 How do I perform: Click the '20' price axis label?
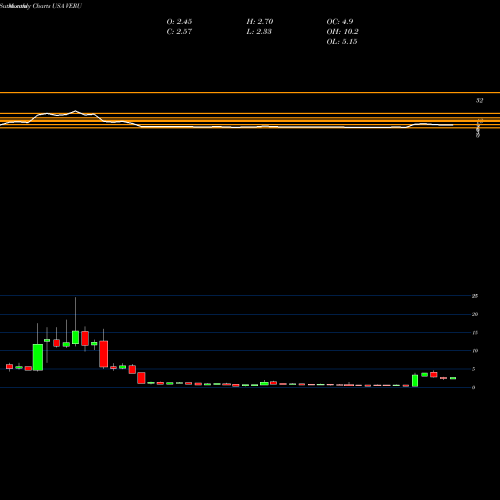point(475,314)
